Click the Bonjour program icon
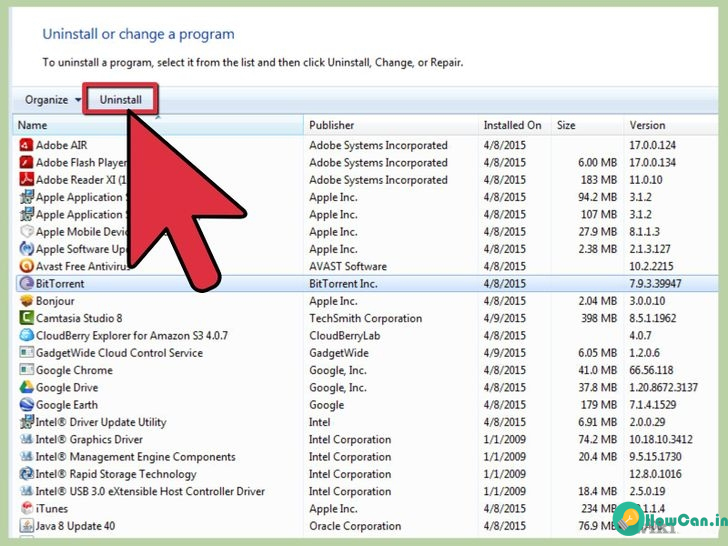 coord(26,301)
